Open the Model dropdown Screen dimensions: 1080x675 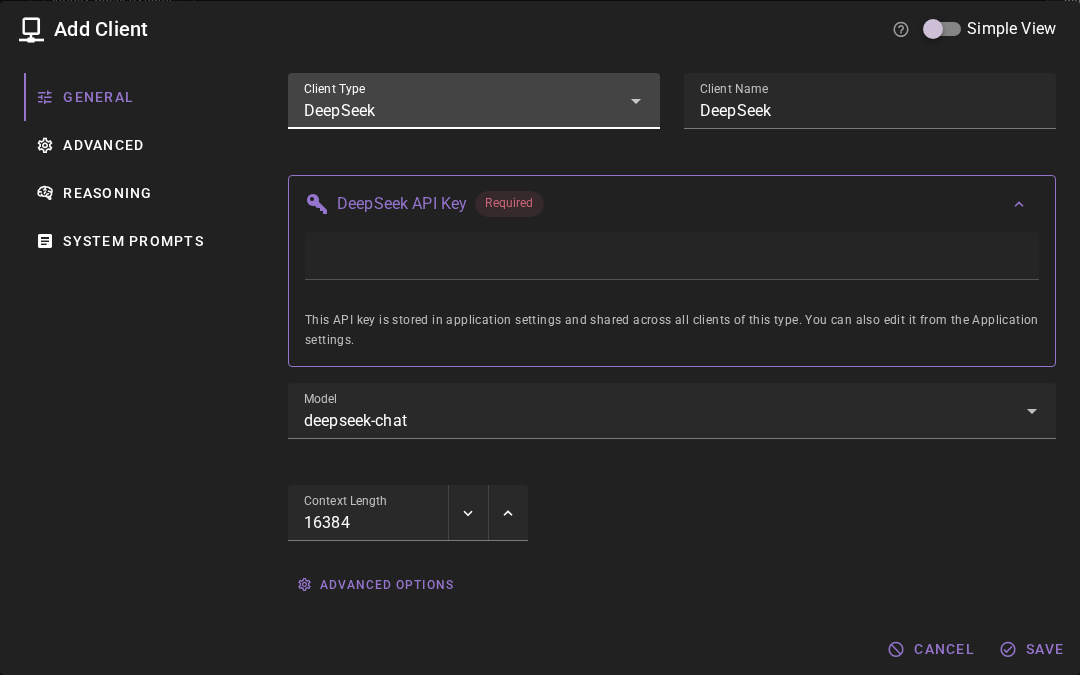pyautogui.click(x=672, y=411)
